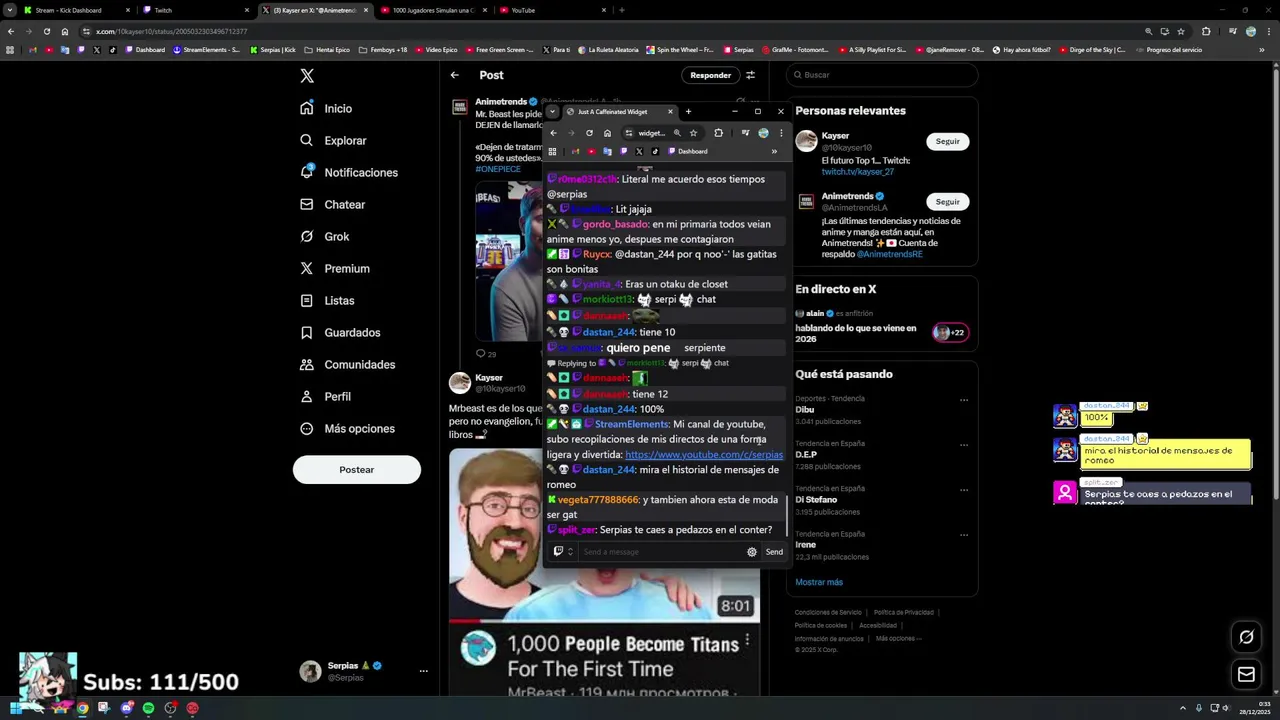
Task: Open Dashboard bookmark in widget window
Action: (x=688, y=152)
